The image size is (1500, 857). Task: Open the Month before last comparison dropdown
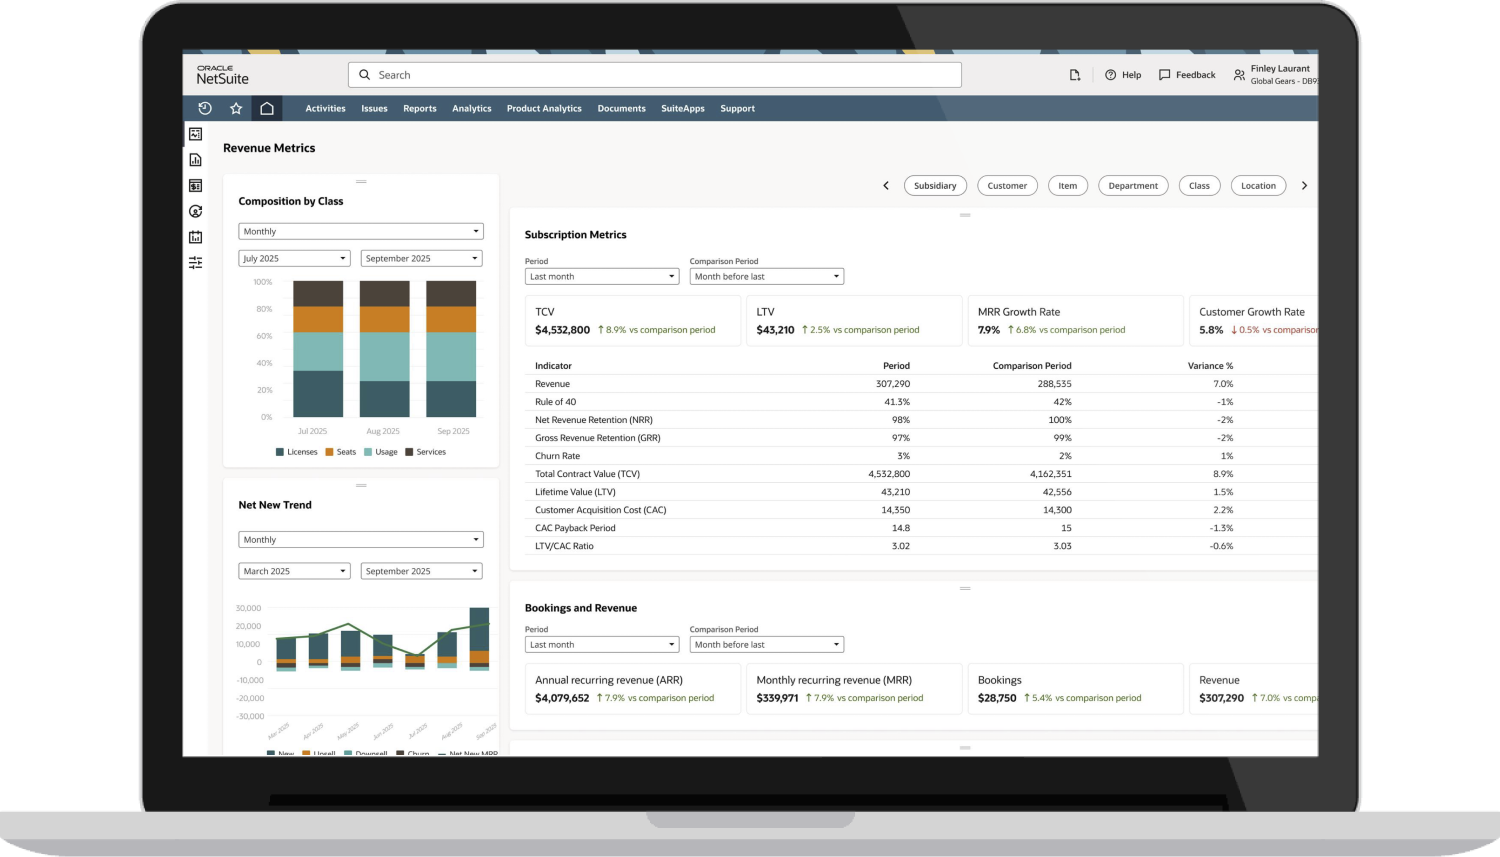(766, 276)
